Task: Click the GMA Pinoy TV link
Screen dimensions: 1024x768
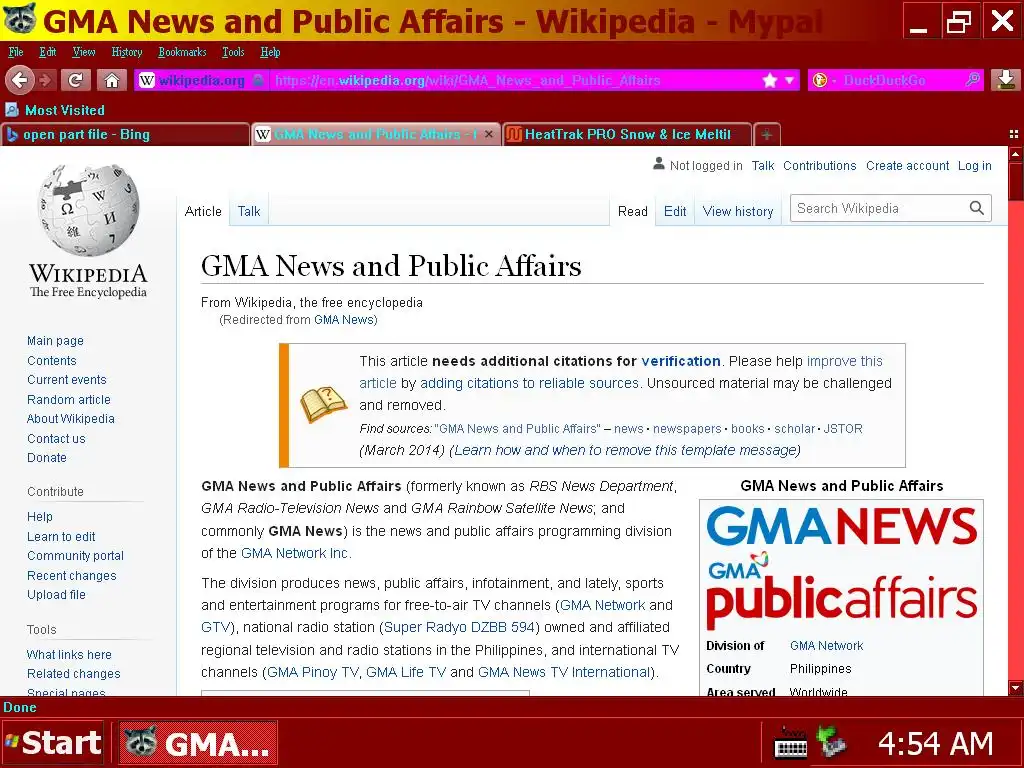Action: pyautogui.click(x=313, y=672)
